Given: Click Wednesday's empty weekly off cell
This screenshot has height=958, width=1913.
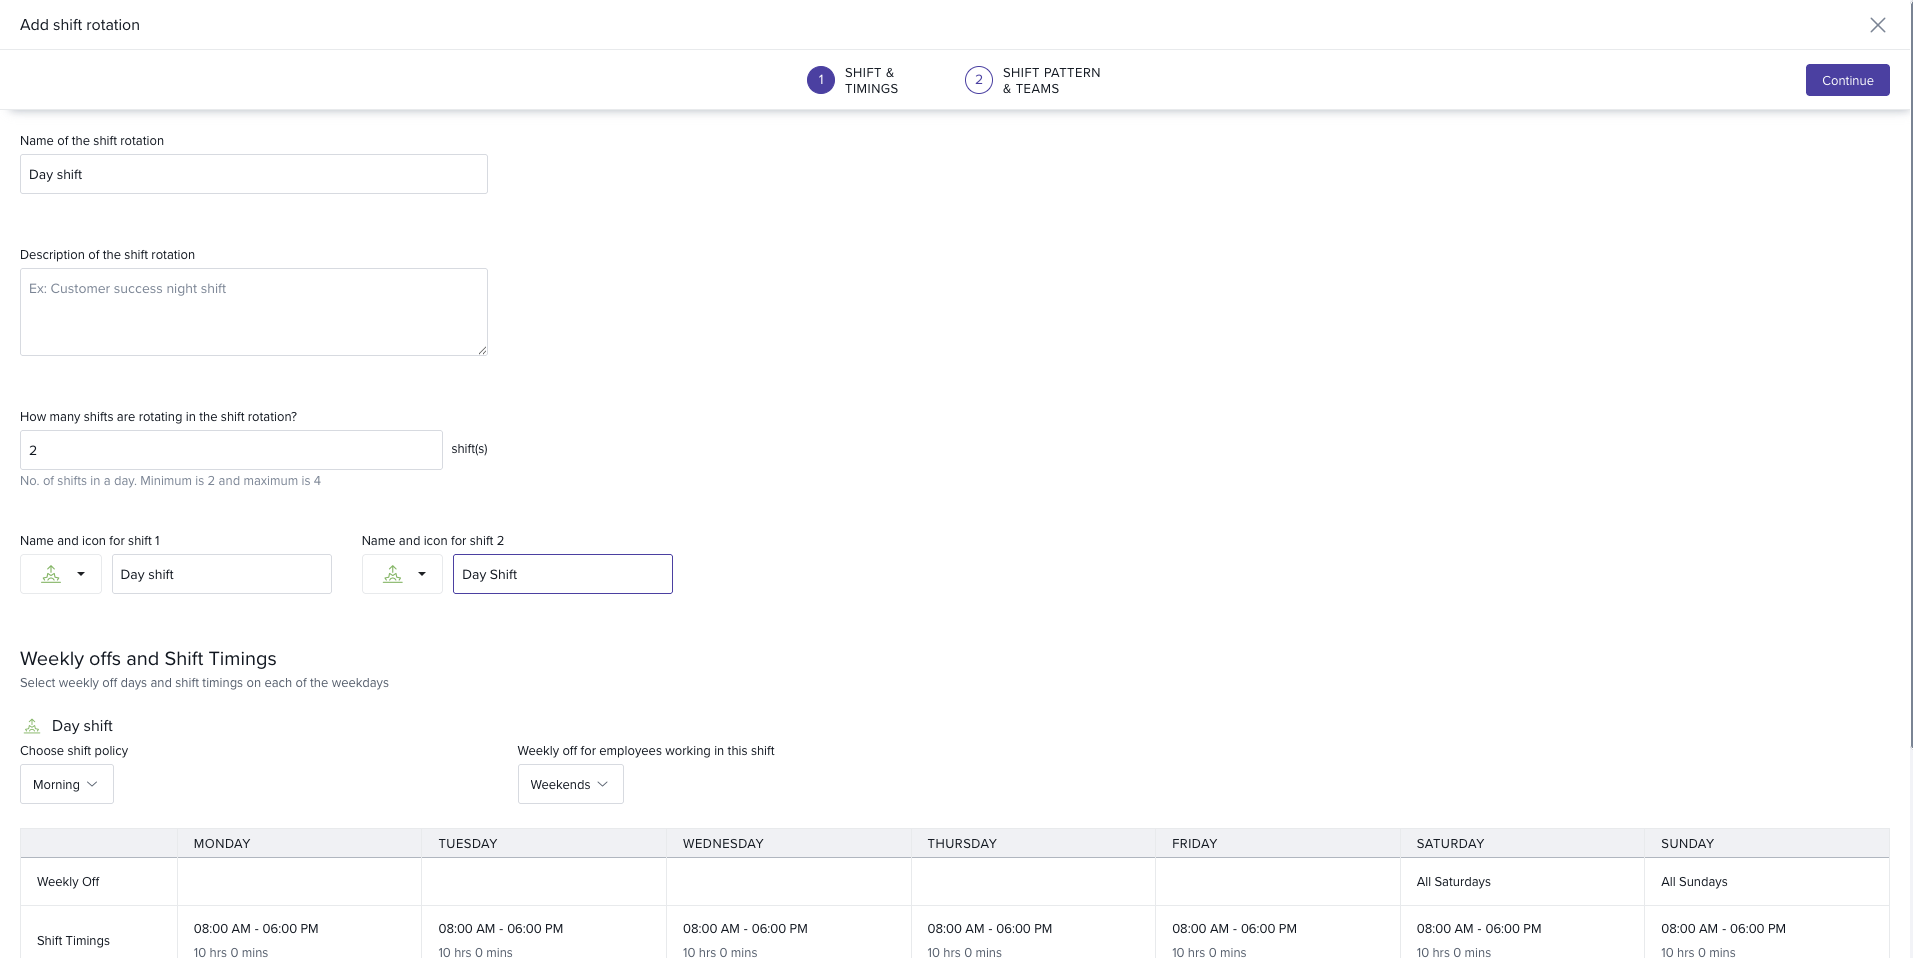Looking at the screenshot, I should (x=788, y=882).
